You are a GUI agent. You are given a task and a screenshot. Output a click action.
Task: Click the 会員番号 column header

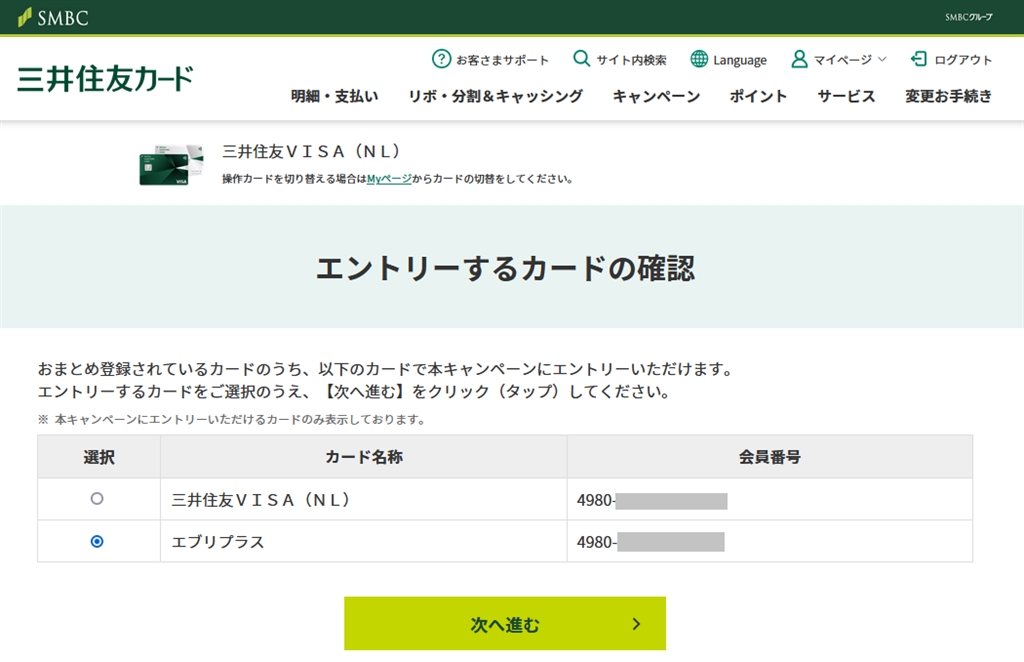(x=770, y=457)
